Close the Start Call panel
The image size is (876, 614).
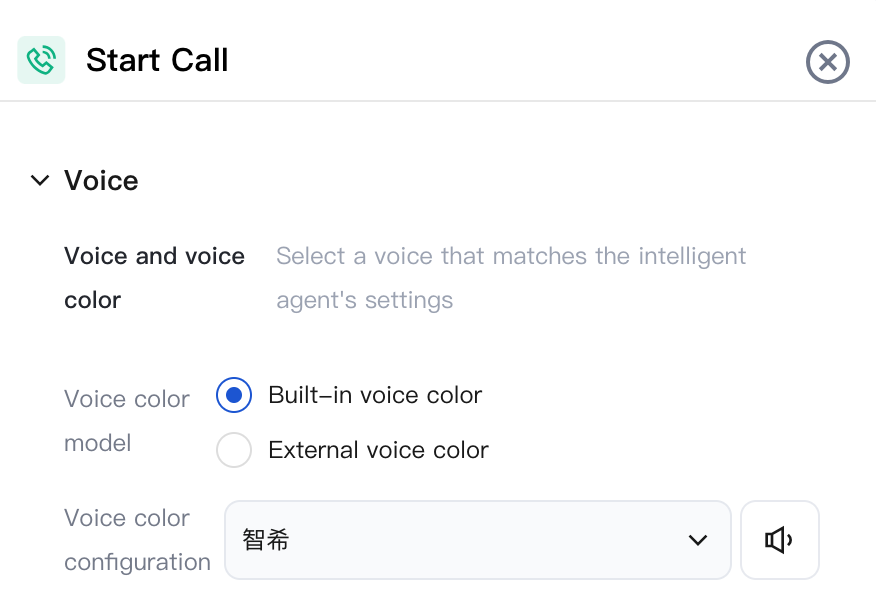point(827,62)
